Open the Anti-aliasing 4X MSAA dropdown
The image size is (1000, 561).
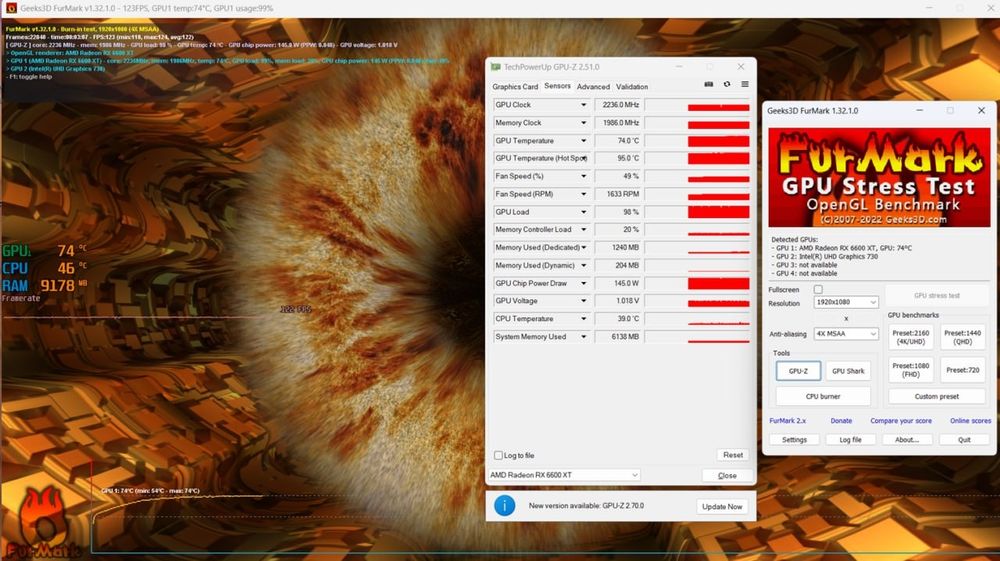[x=846, y=333]
